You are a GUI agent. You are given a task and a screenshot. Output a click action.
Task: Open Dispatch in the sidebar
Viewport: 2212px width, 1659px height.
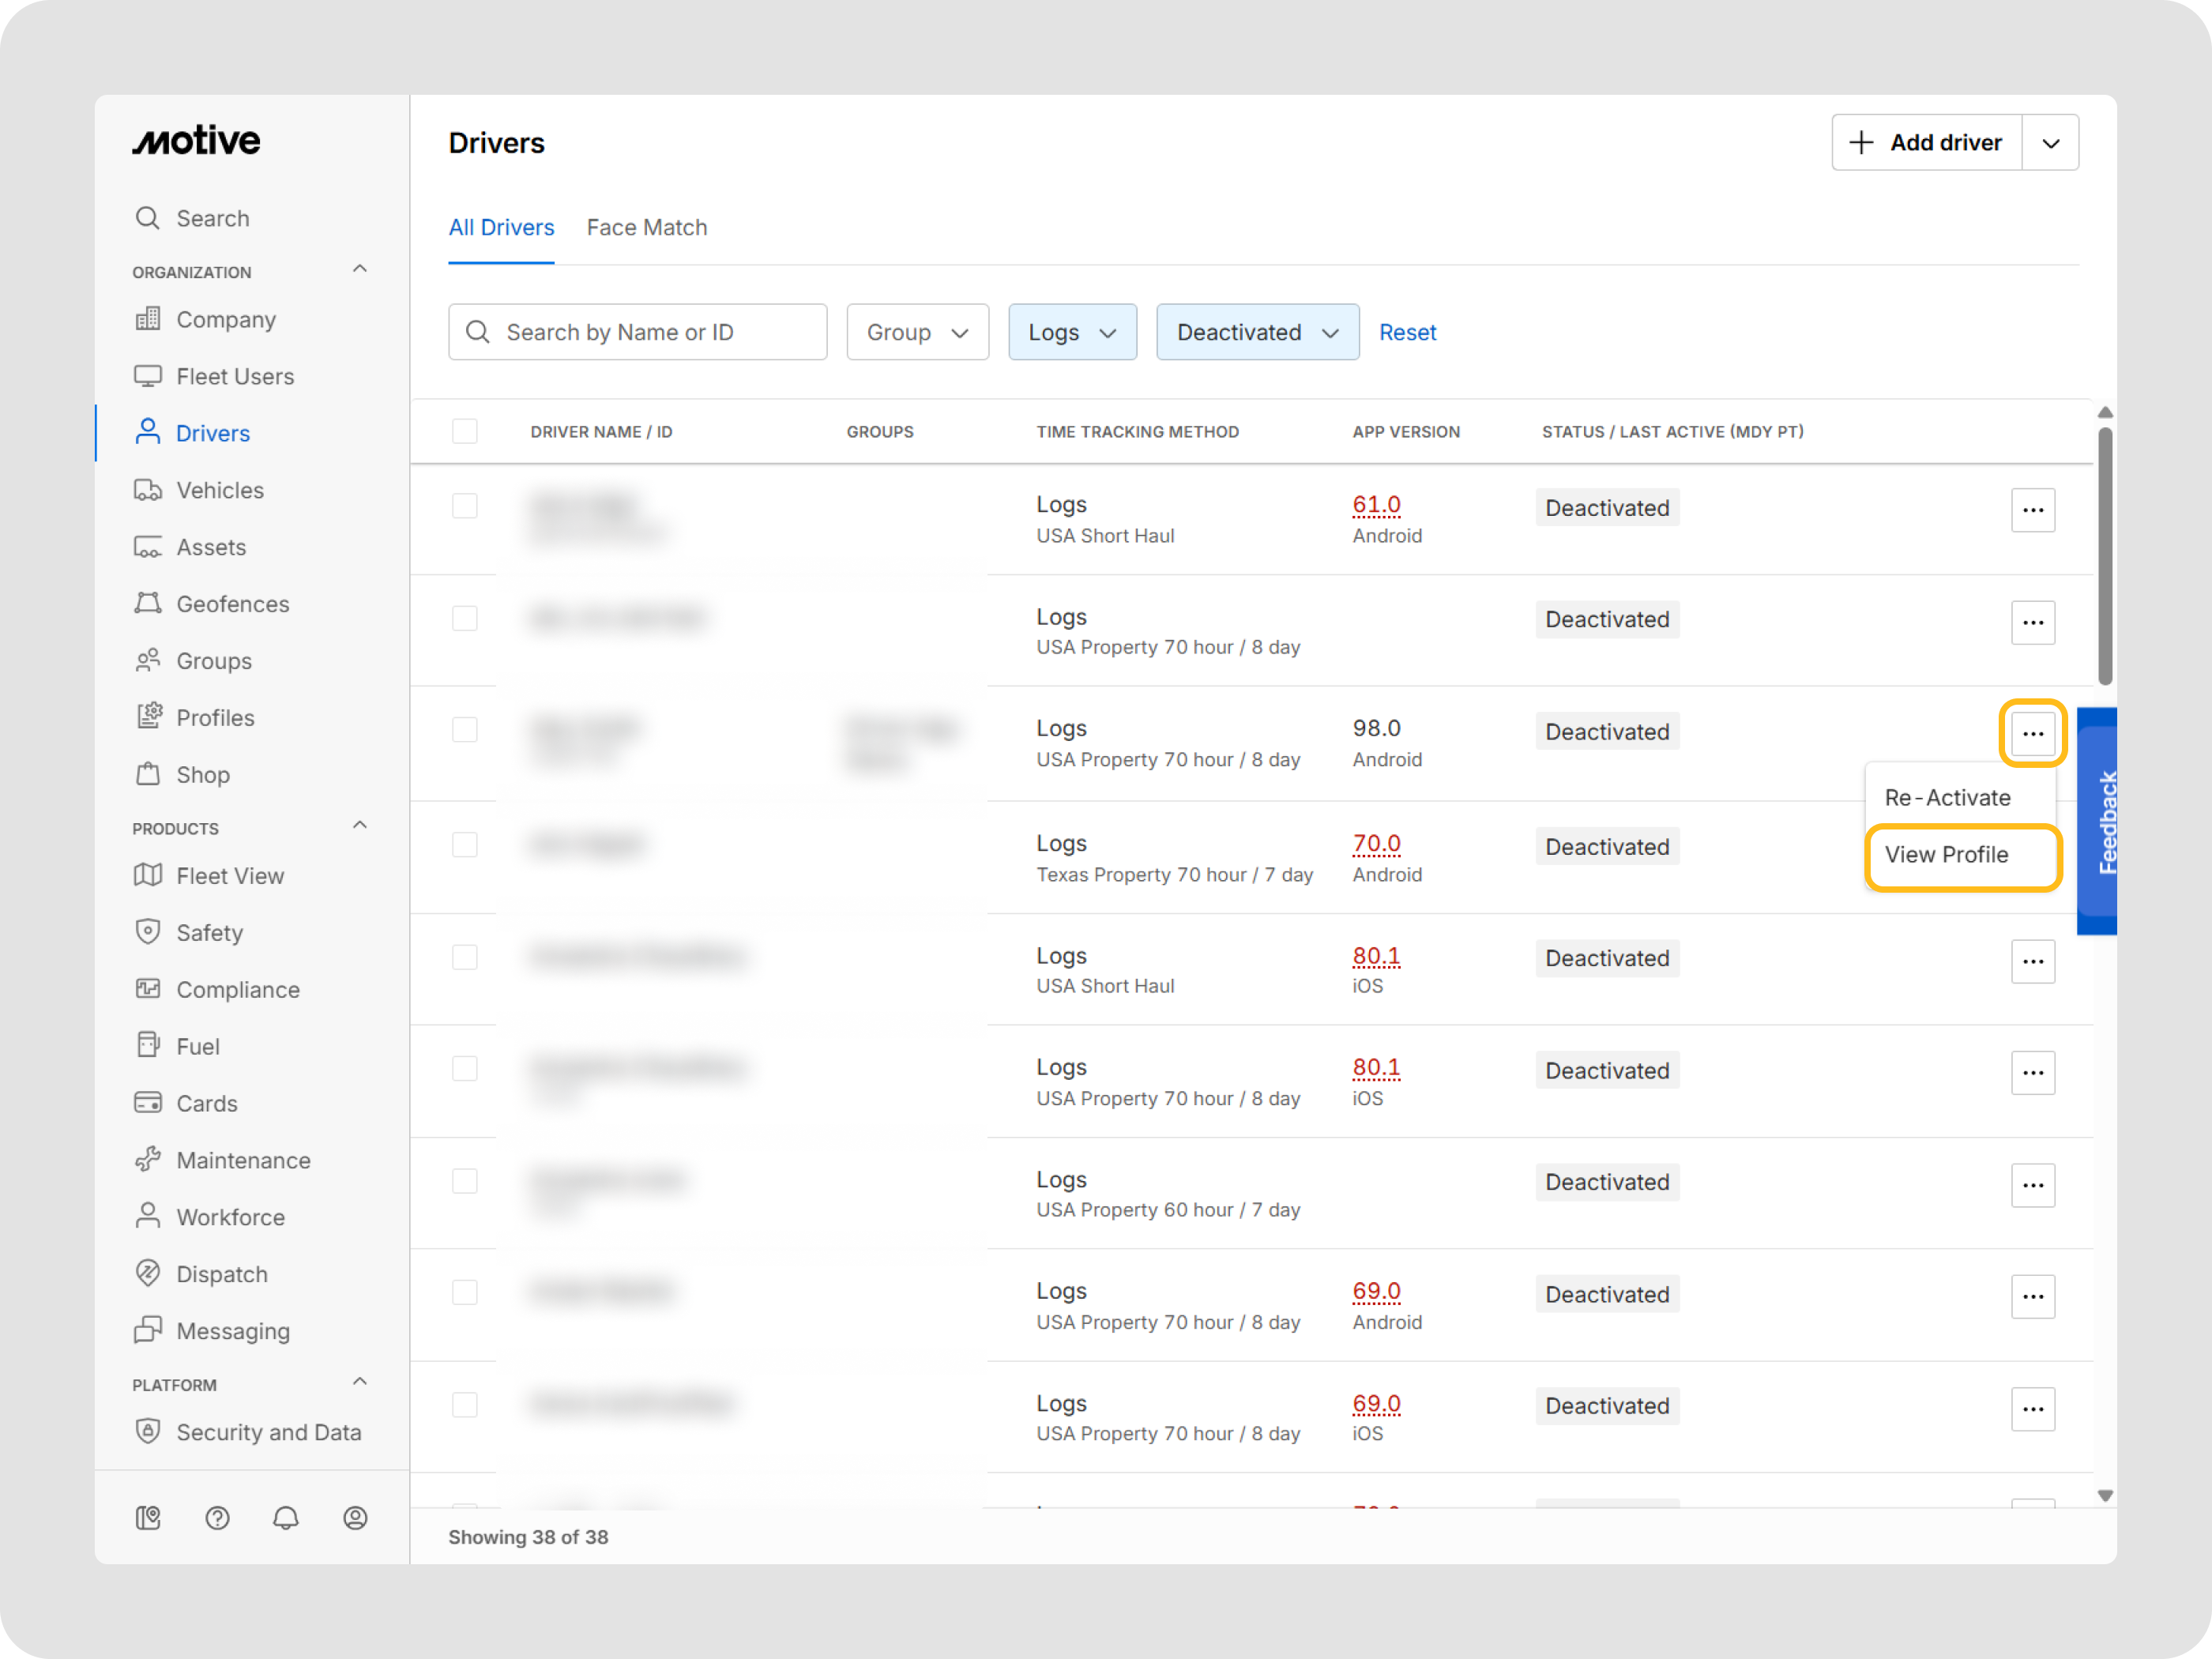point(221,1274)
